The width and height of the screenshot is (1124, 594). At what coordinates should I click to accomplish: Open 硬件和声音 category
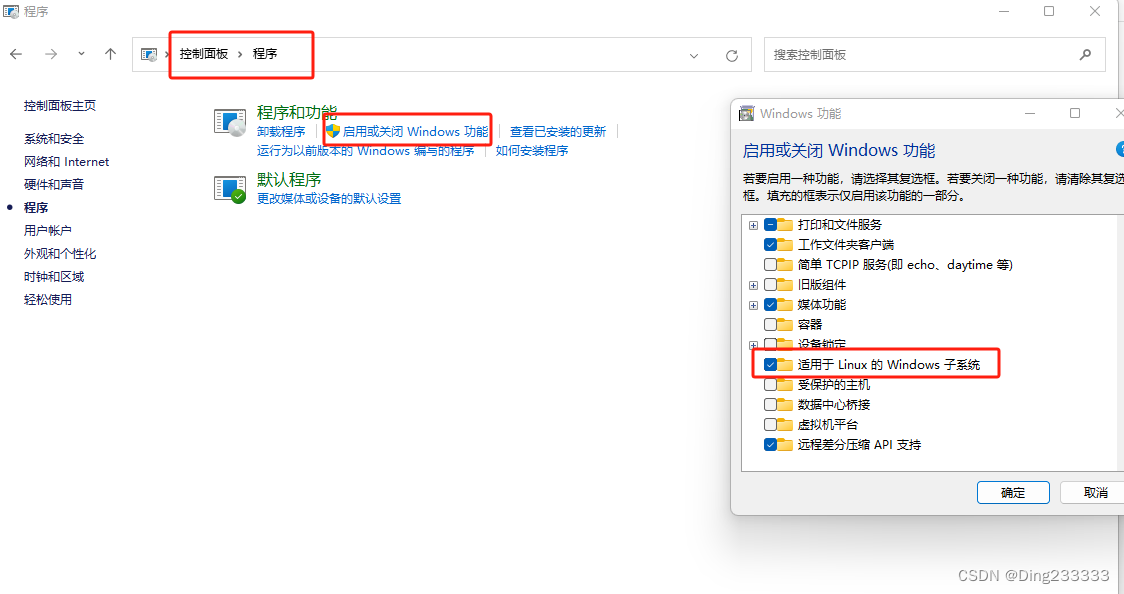coord(54,184)
